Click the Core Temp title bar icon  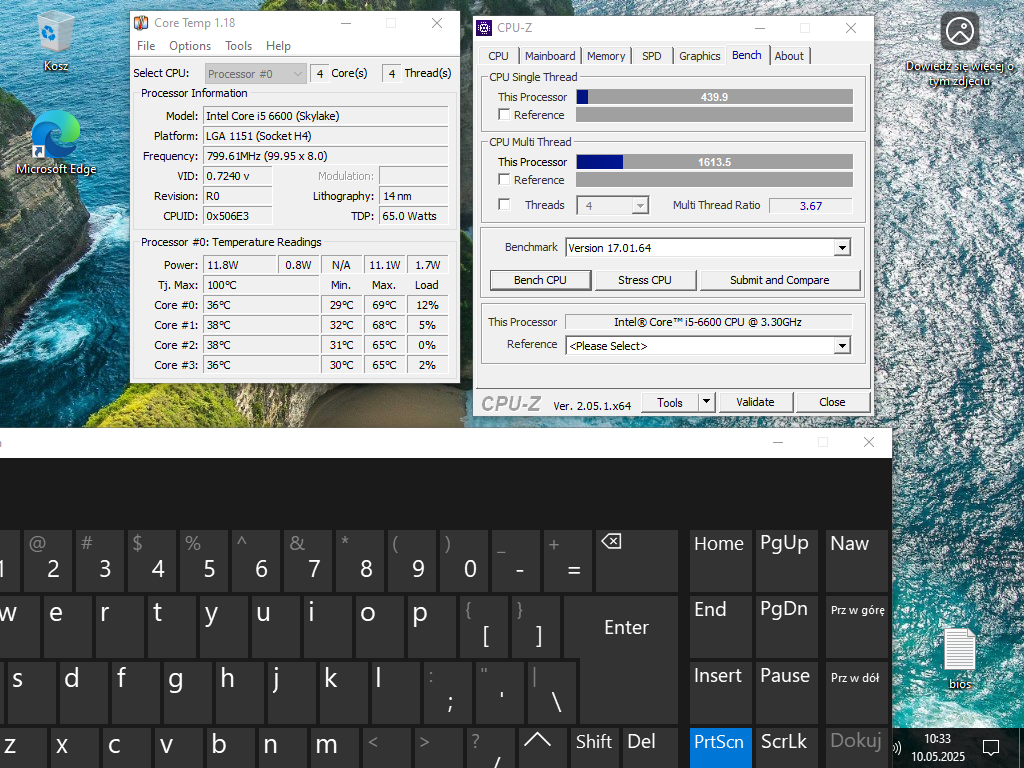click(142, 23)
